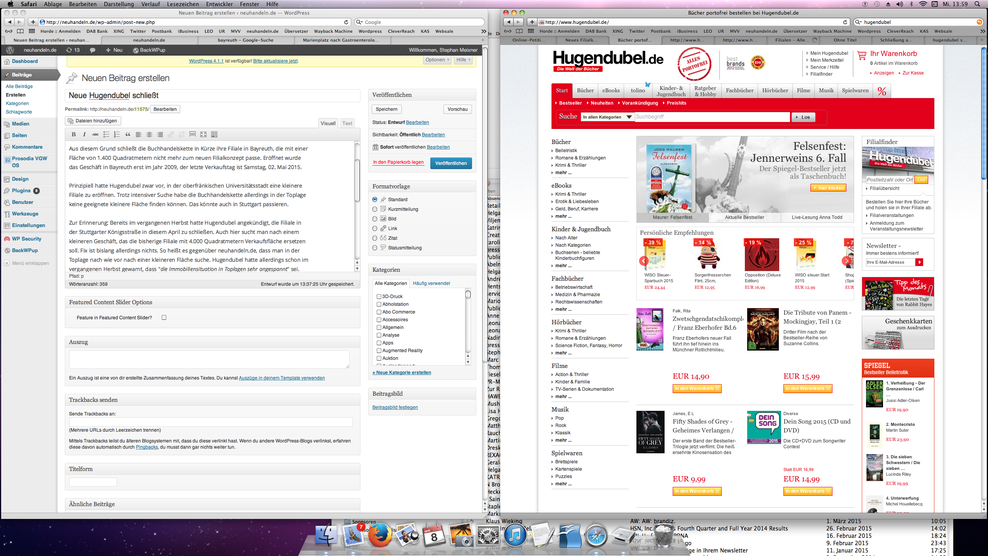Align text right in the editor
This screenshot has width=988, height=556.
pos(159,134)
